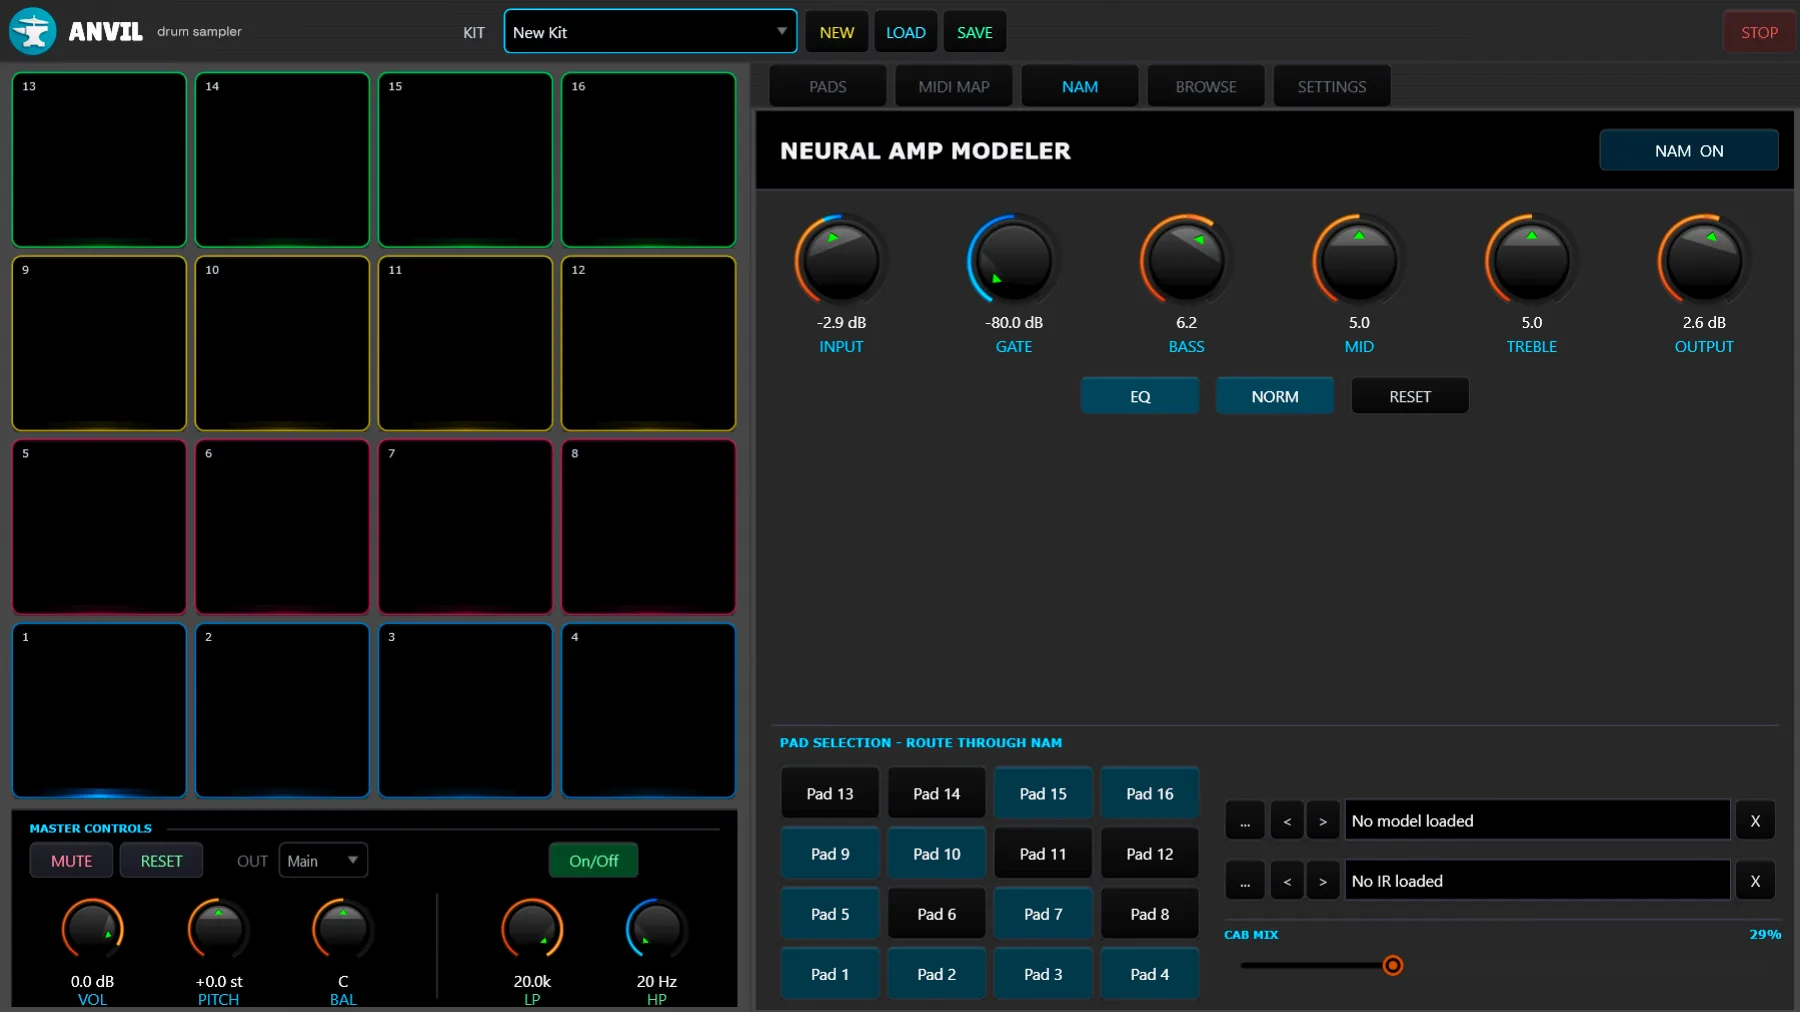Screen dimensions: 1800x1012
Task: Click the STOP button
Action: click(x=1759, y=32)
